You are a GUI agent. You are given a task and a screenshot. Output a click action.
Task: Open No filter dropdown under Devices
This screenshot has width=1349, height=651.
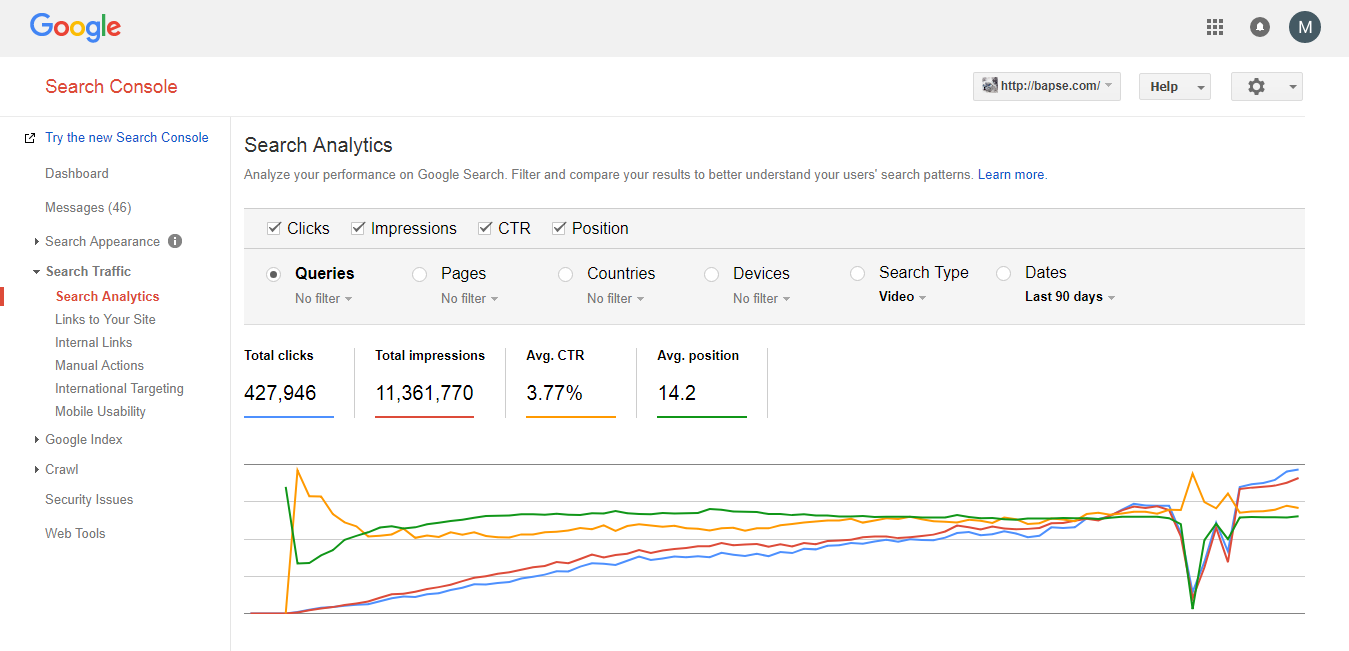pyautogui.click(x=761, y=298)
